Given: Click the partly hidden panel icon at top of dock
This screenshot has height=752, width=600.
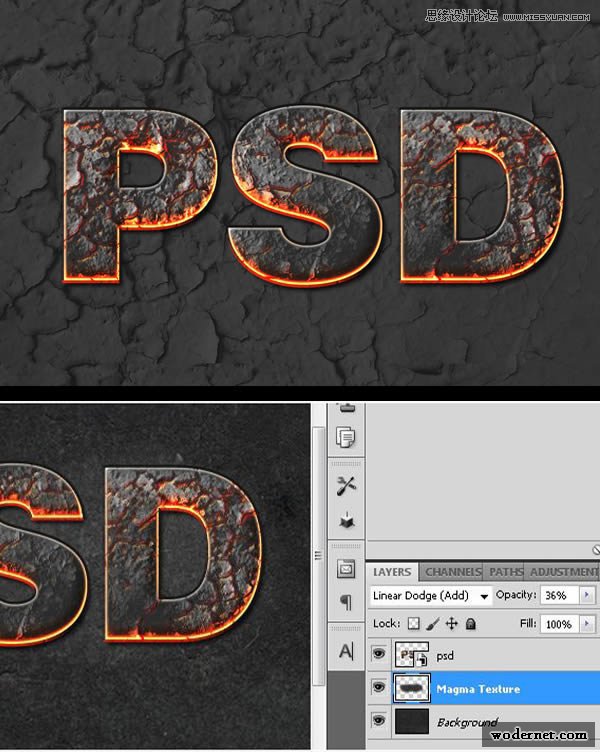Looking at the screenshot, I should coord(346,408).
